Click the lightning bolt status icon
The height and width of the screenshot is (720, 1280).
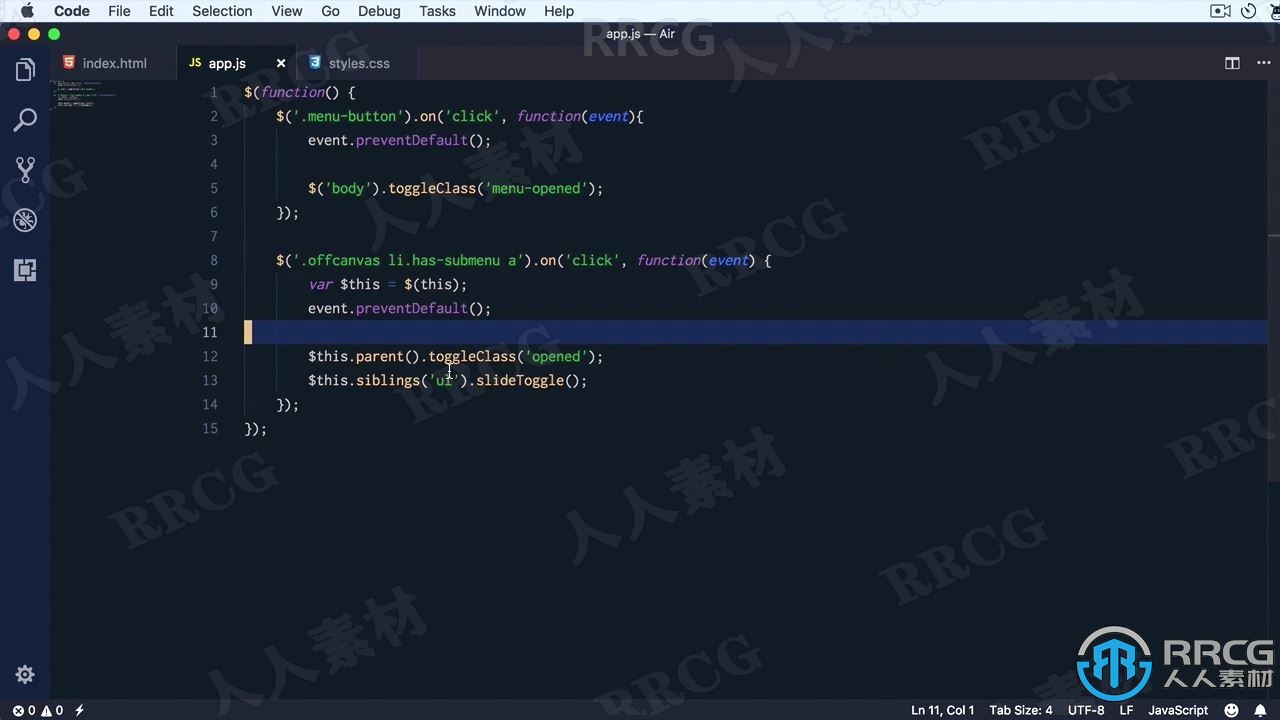click(79, 710)
